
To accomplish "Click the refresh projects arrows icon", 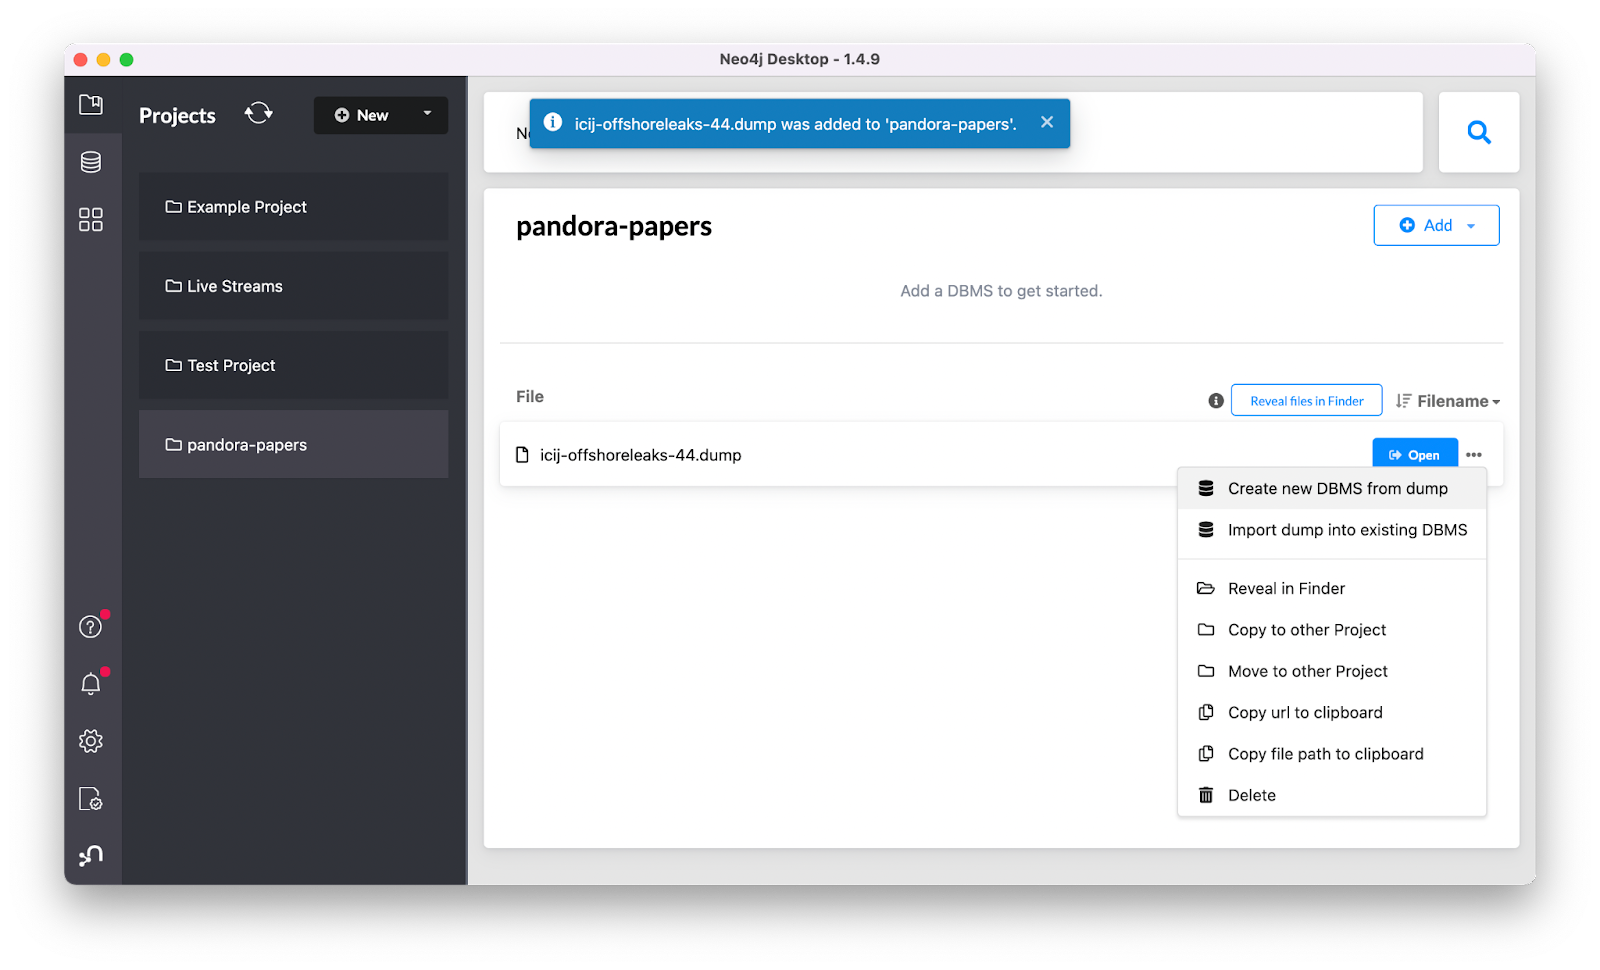I will 259,113.
